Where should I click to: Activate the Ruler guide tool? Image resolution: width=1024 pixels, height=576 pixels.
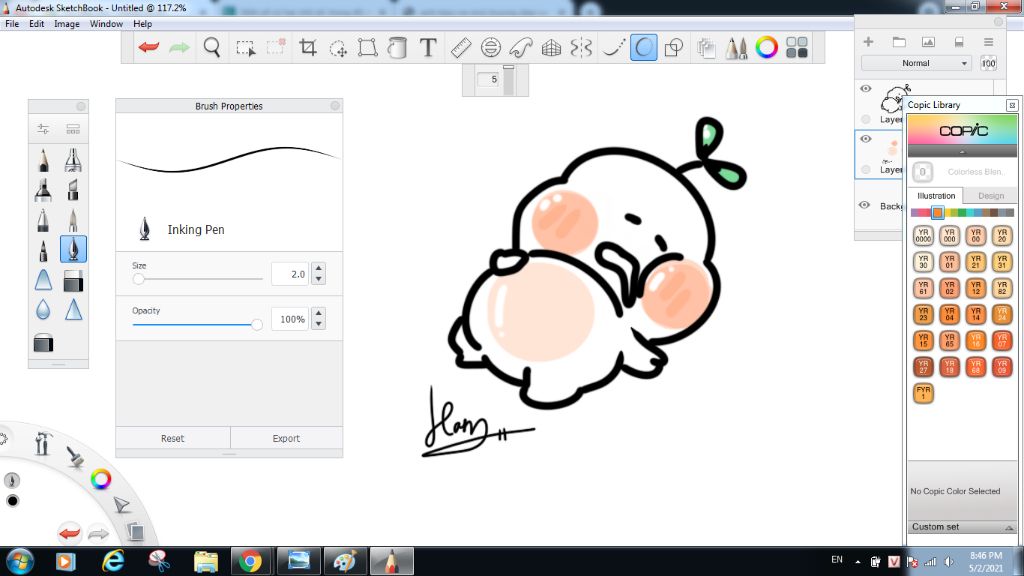[x=461, y=47]
